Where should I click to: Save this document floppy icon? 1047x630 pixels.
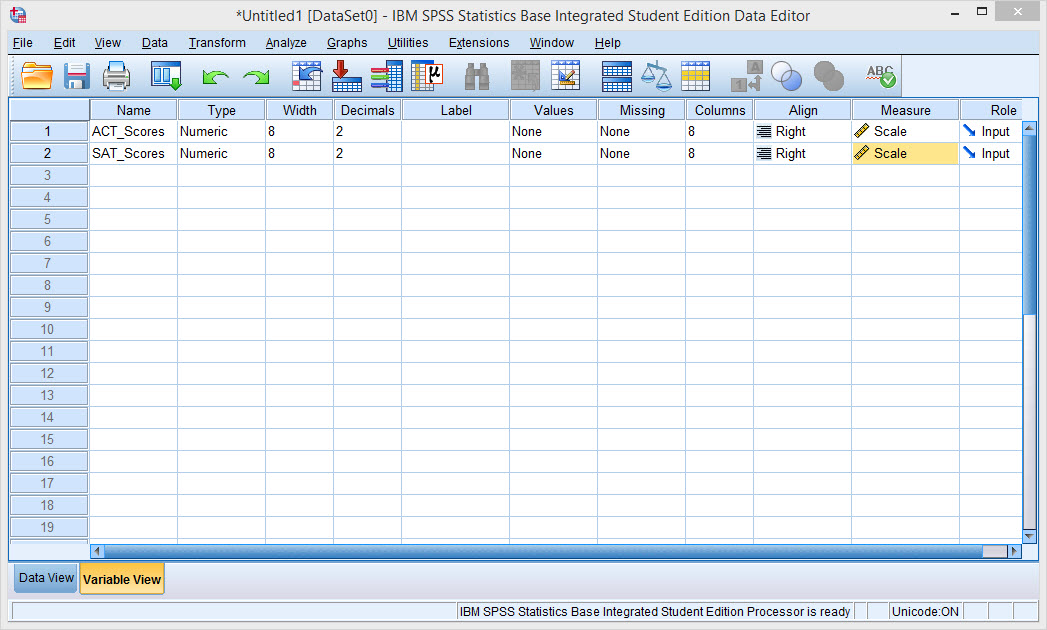pos(77,75)
